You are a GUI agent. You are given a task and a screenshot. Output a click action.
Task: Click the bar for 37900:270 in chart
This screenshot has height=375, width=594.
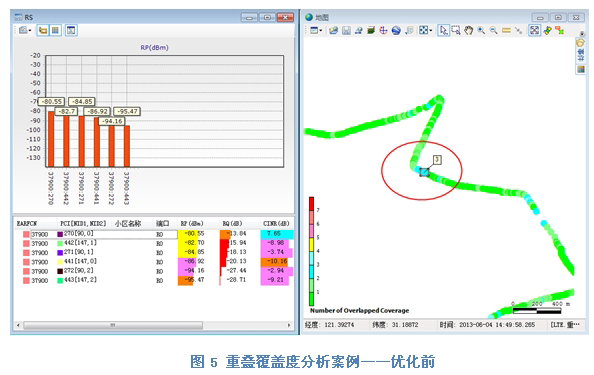[51, 139]
